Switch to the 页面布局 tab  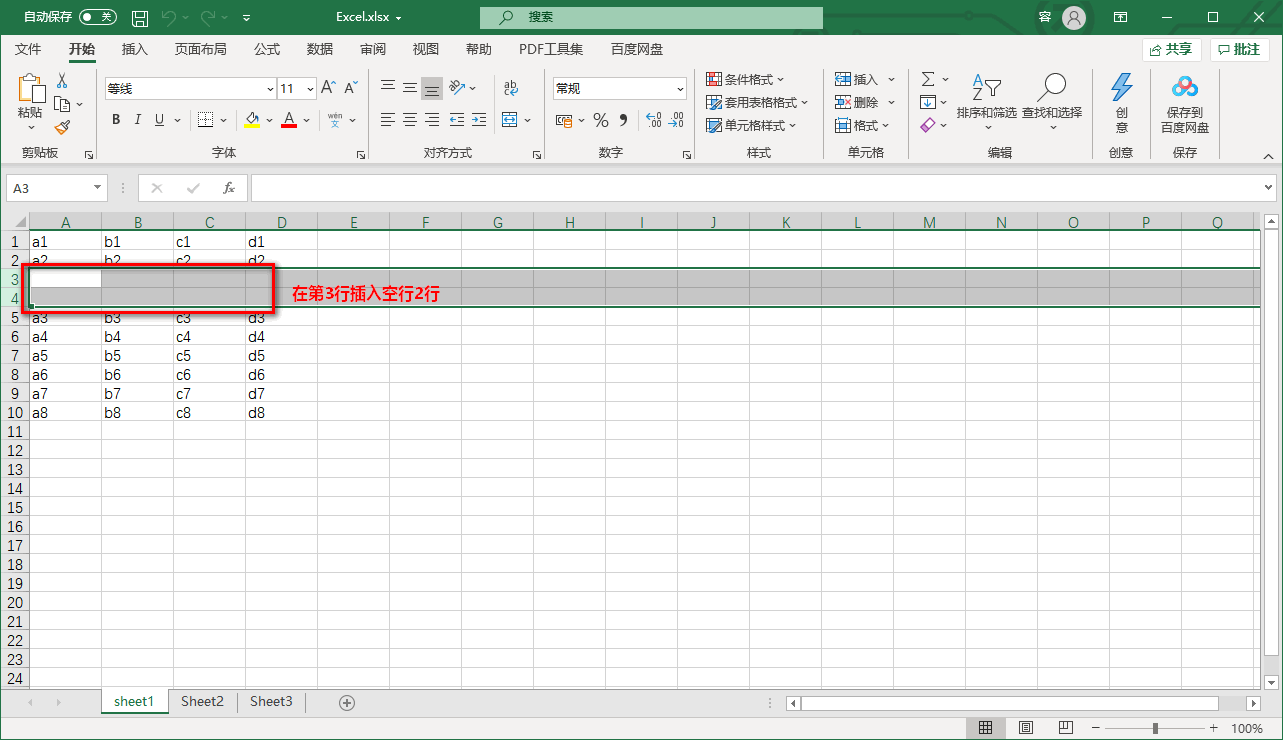pos(201,49)
